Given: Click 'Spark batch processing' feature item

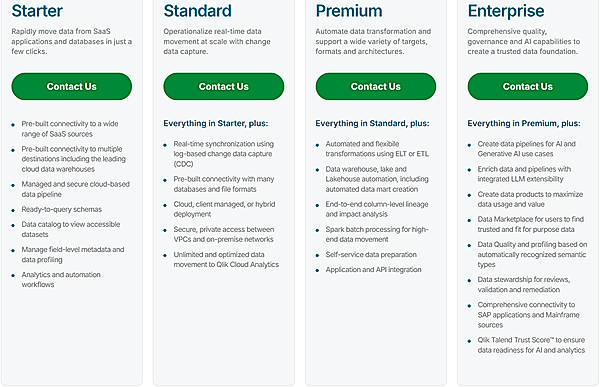Looking at the screenshot, I should (x=377, y=234).
